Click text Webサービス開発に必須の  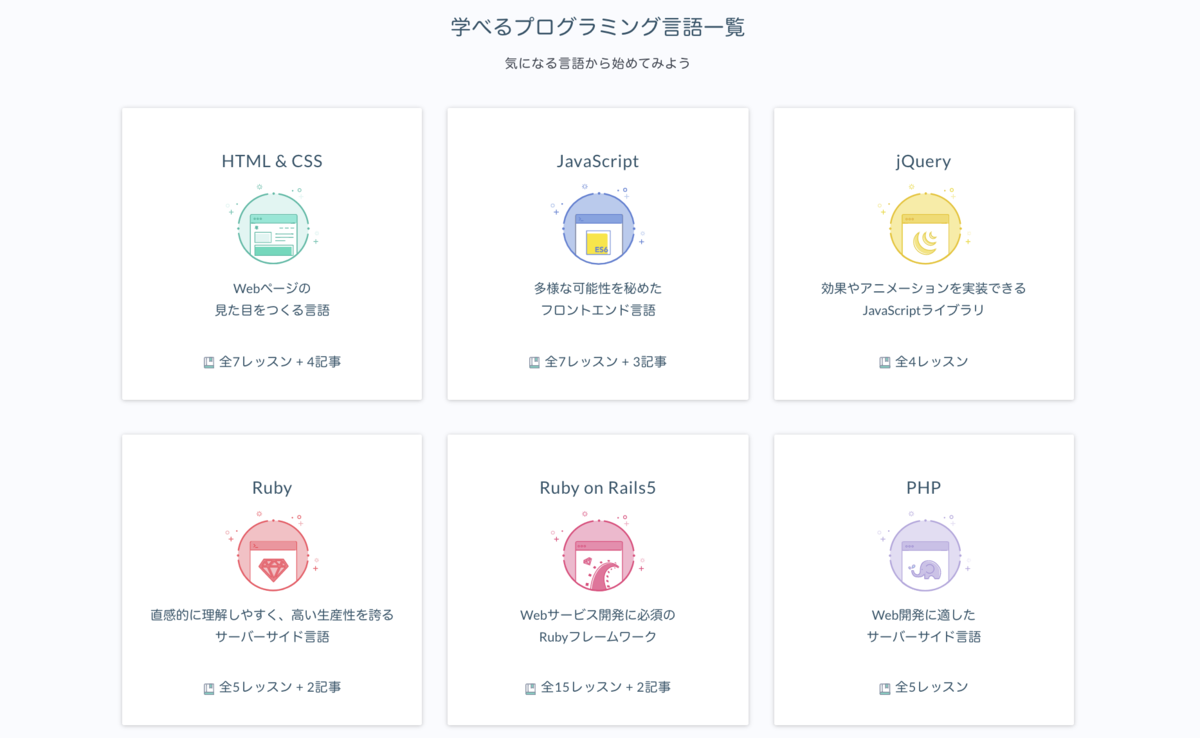click(x=598, y=614)
